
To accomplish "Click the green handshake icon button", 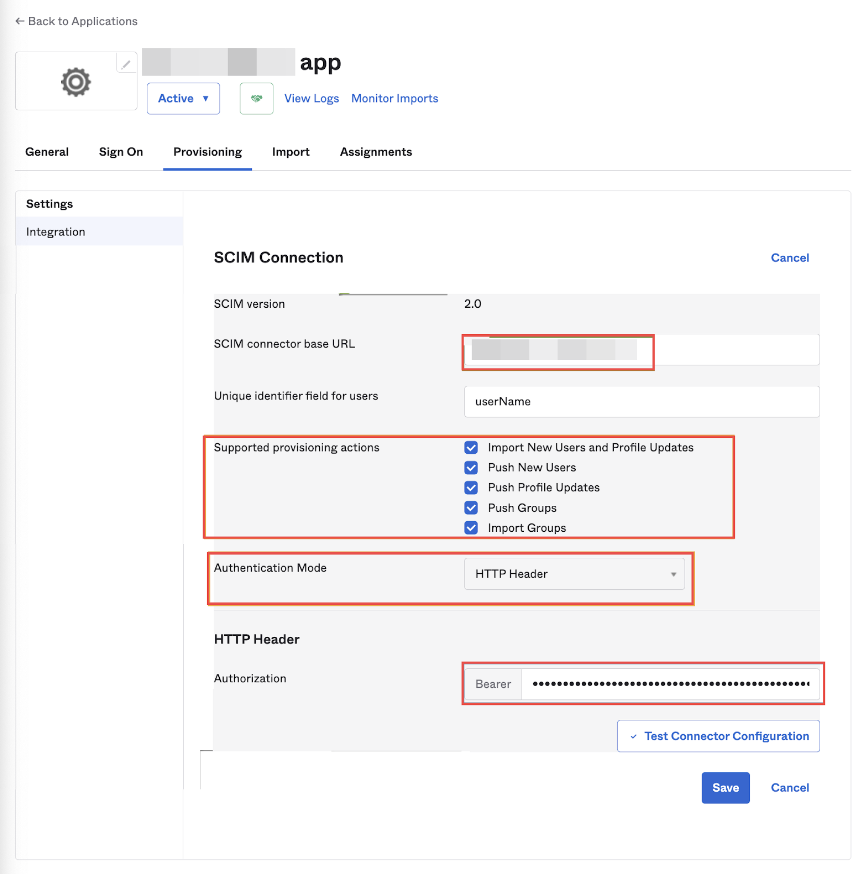I will click(256, 99).
